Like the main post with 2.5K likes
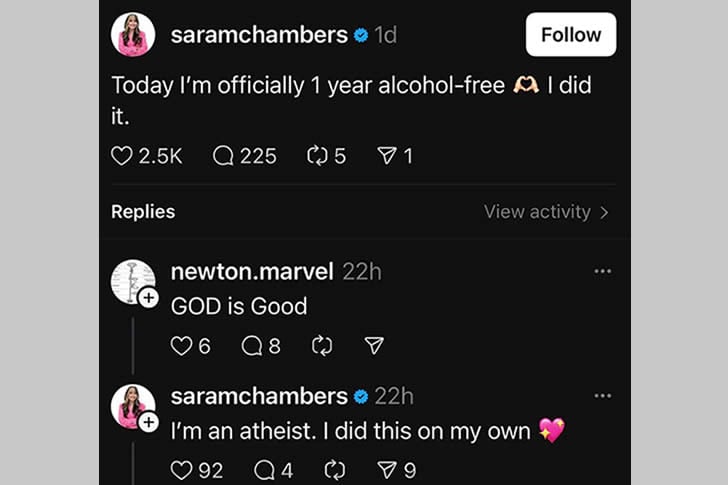Image resolution: width=728 pixels, height=485 pixels. click(x=122, y=156)
